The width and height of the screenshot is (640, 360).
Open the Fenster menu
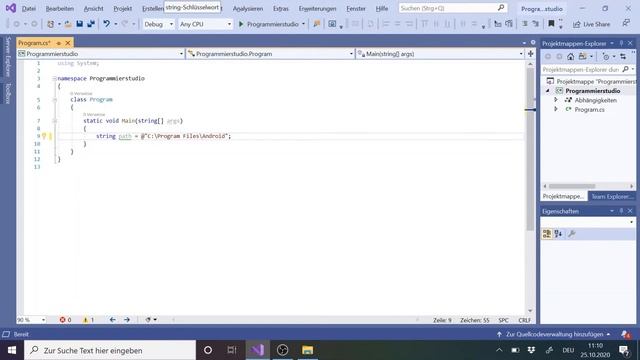tap(356, 8)
